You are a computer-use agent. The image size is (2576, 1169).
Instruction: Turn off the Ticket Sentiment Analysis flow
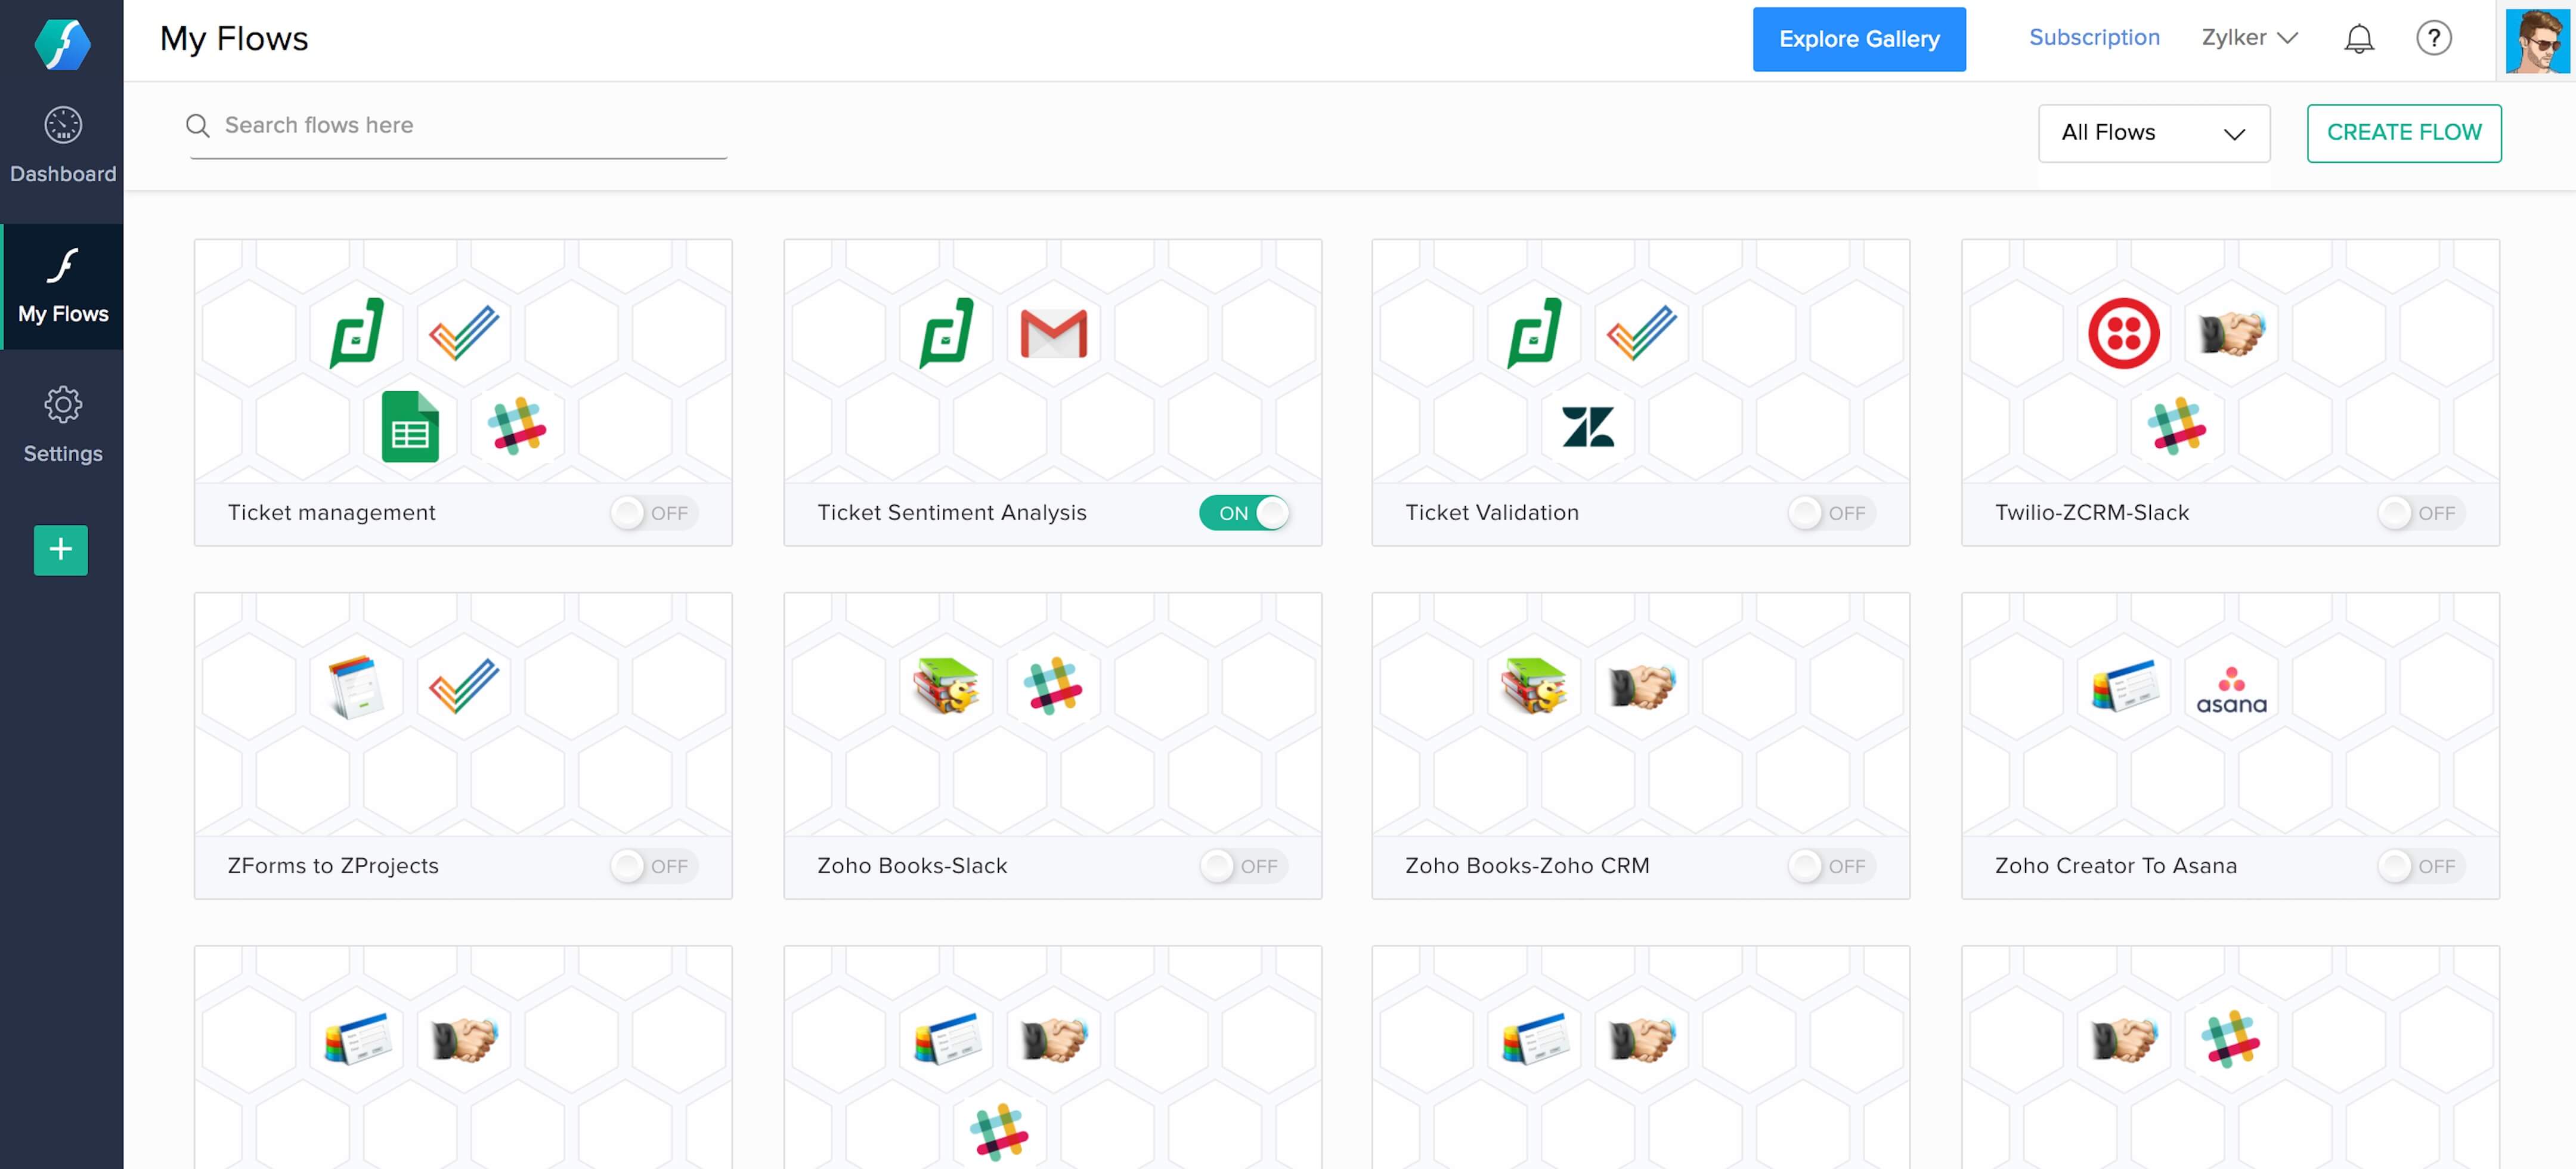(x=1244, y=513)
